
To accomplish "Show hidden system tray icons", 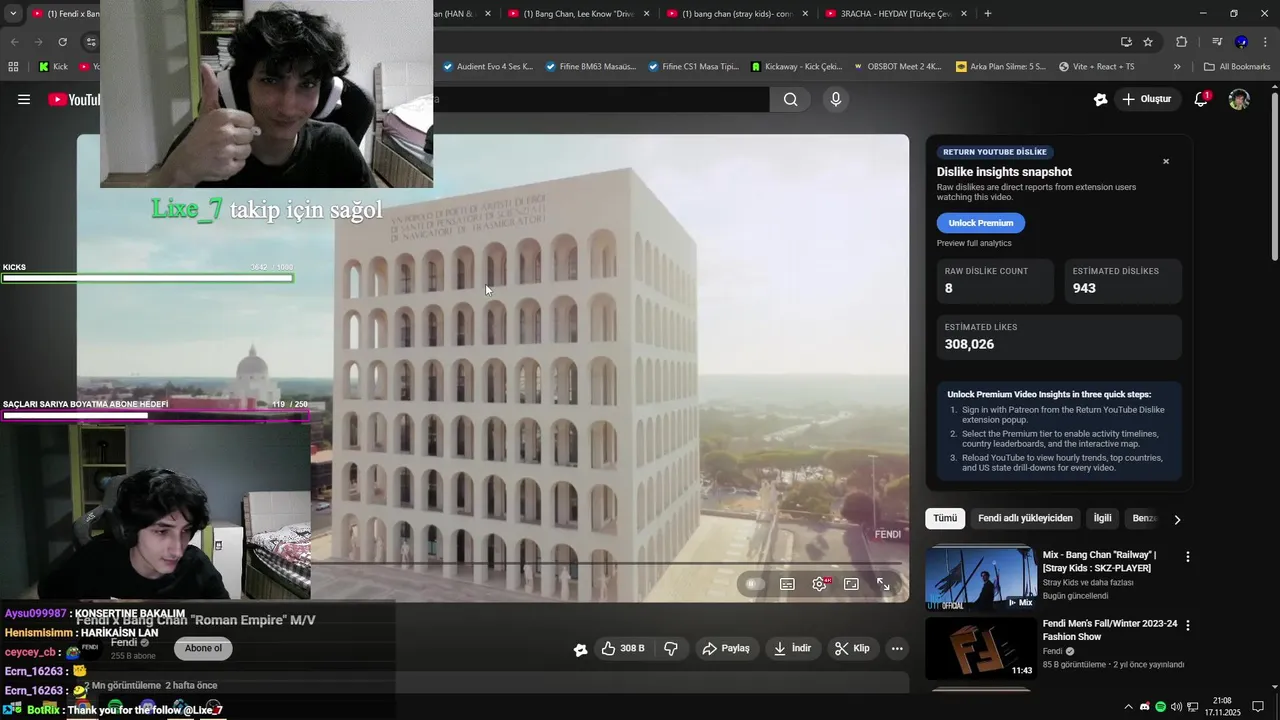I will click(x=1129, y=707).
